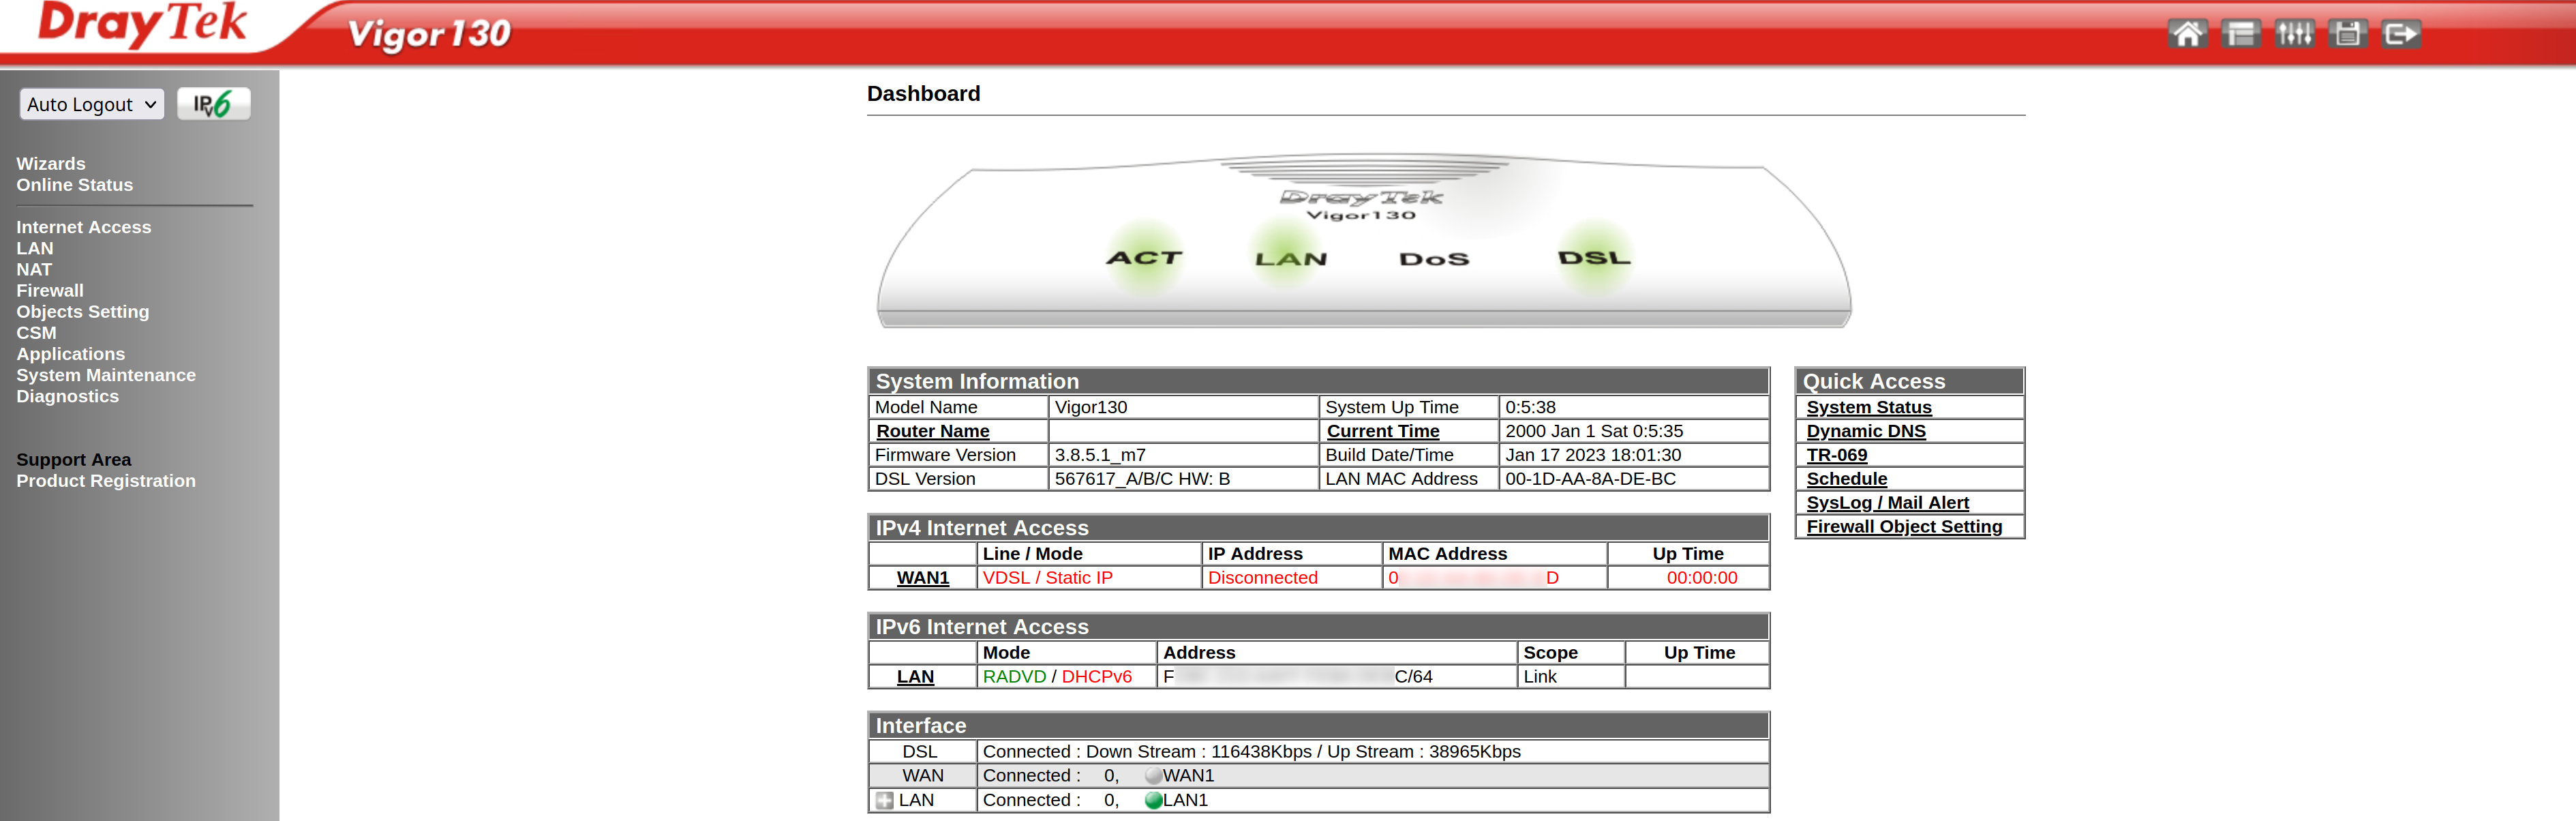Open Dynamic DNS quick access link
The image size is (2576, 821).
point(1865,431)
